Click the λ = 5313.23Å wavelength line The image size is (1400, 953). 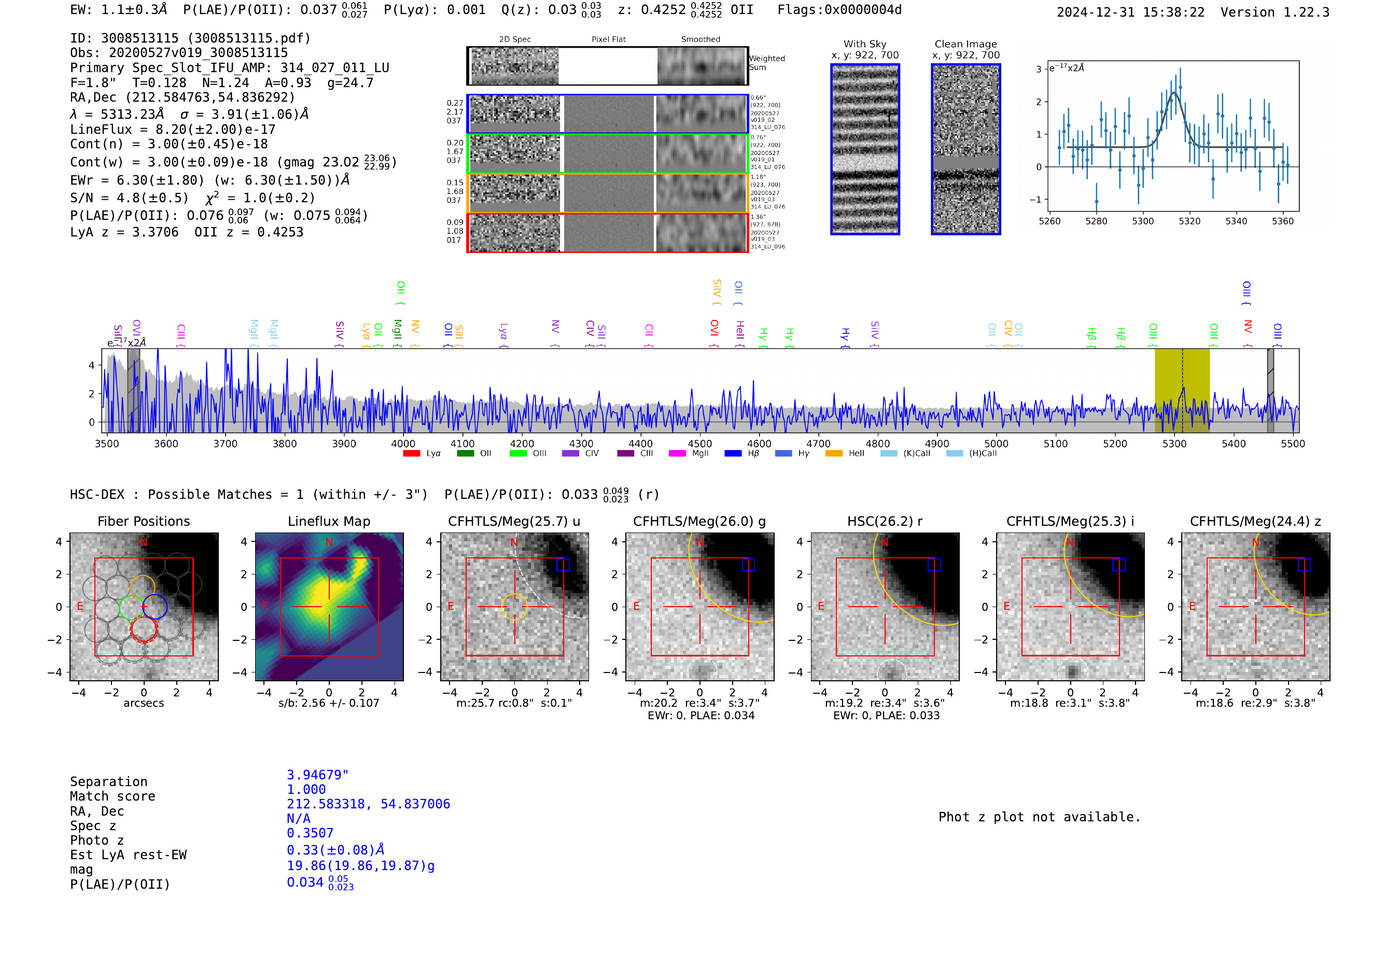pyautogui.click(x=189, y=114)
